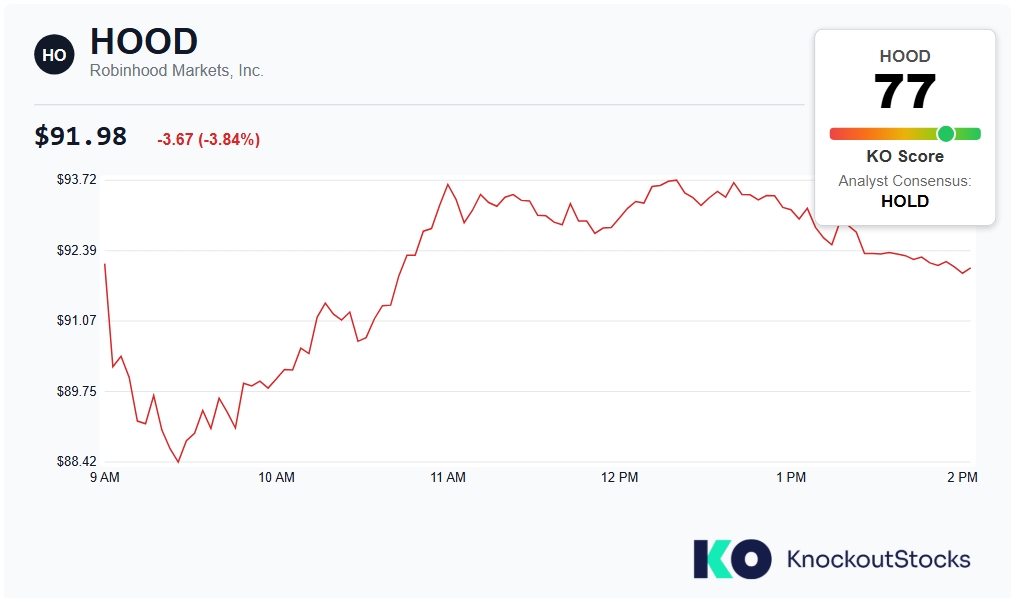Click the -3.67 (-3.84%) price change
1016x598 pixels.
[x=208, y=139]
